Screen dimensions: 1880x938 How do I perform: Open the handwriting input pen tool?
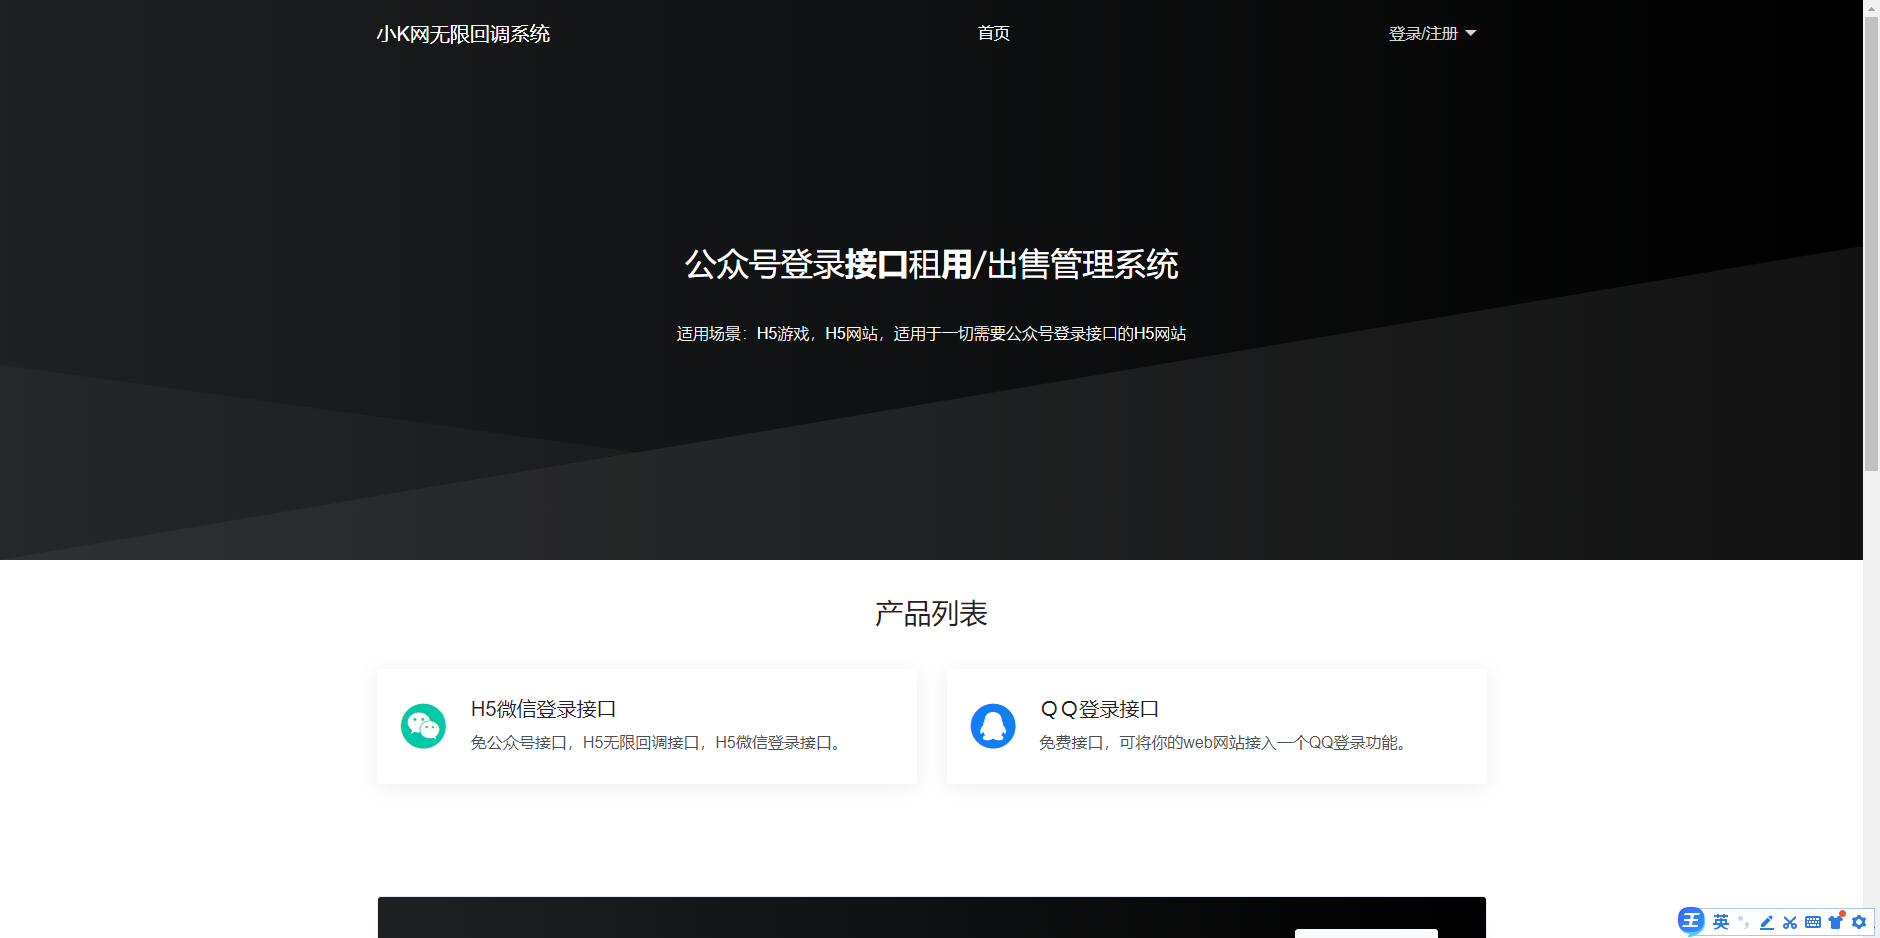1766,922
